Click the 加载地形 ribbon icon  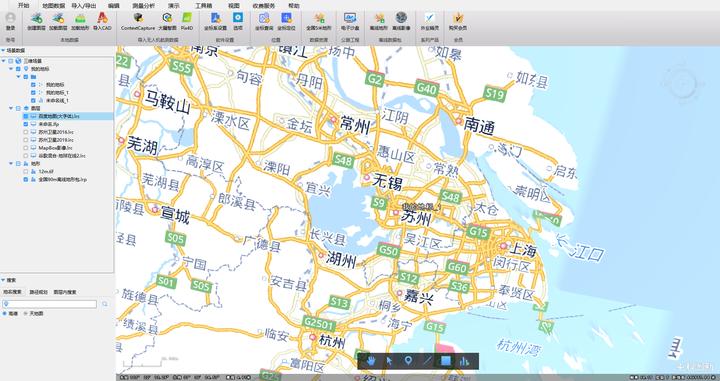(80, 18)
